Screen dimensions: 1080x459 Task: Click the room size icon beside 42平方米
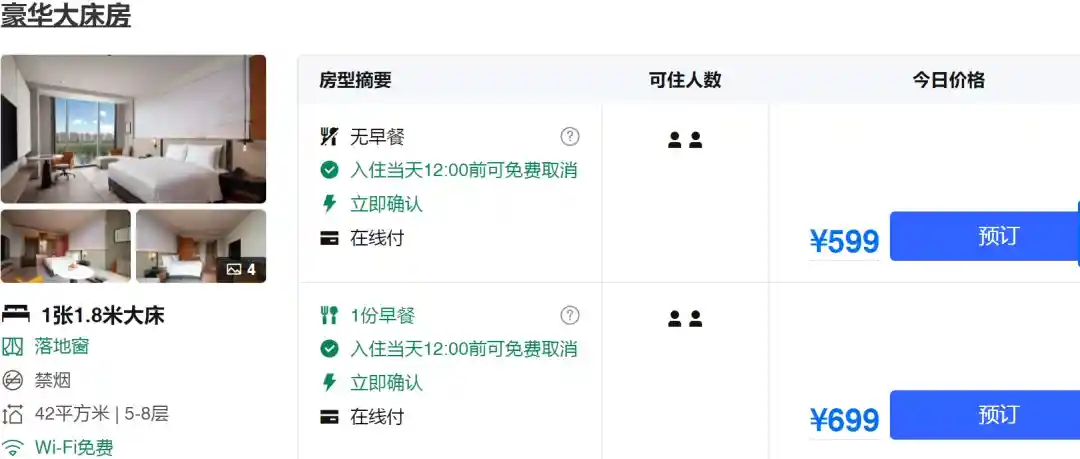click(x=12, y=414)
